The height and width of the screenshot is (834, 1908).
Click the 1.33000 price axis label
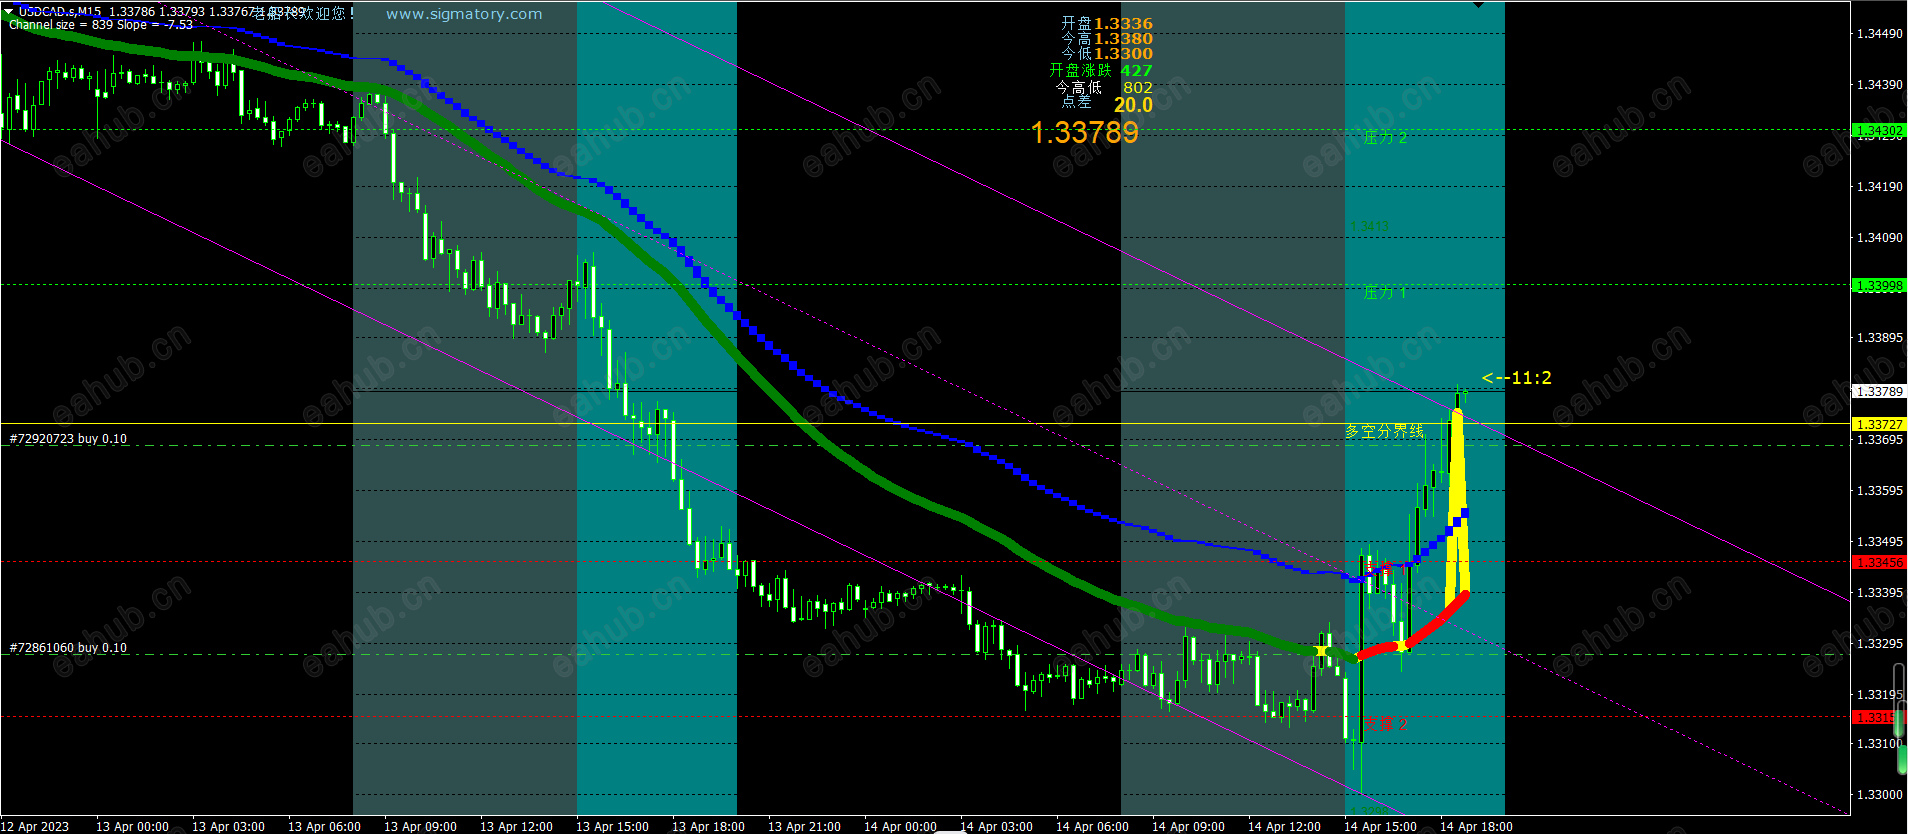[1880, 794]
